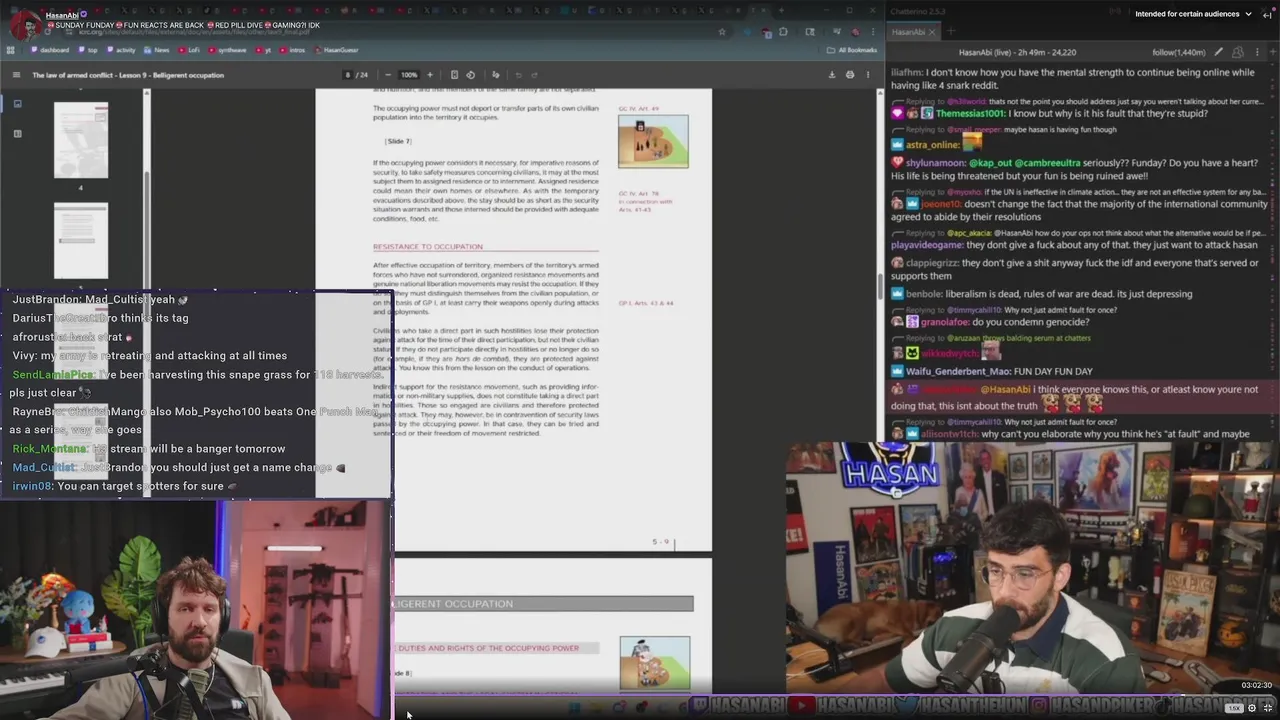Screen dimensions: 1280x720
Task: Open the dashboard bookmark
Action: tap(50, 50)
